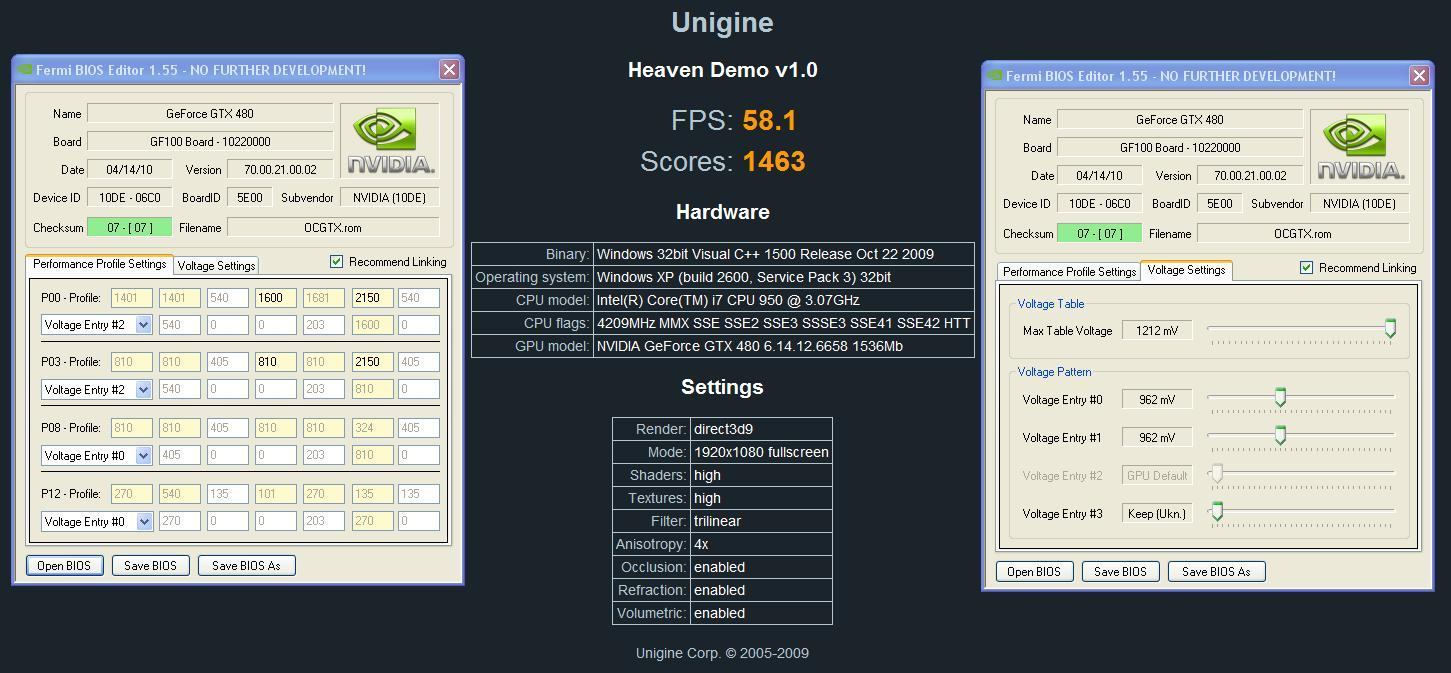
Task: Click the NVIDIA logo in the window showing profile clocks
Action: click(x=389, y=141)
